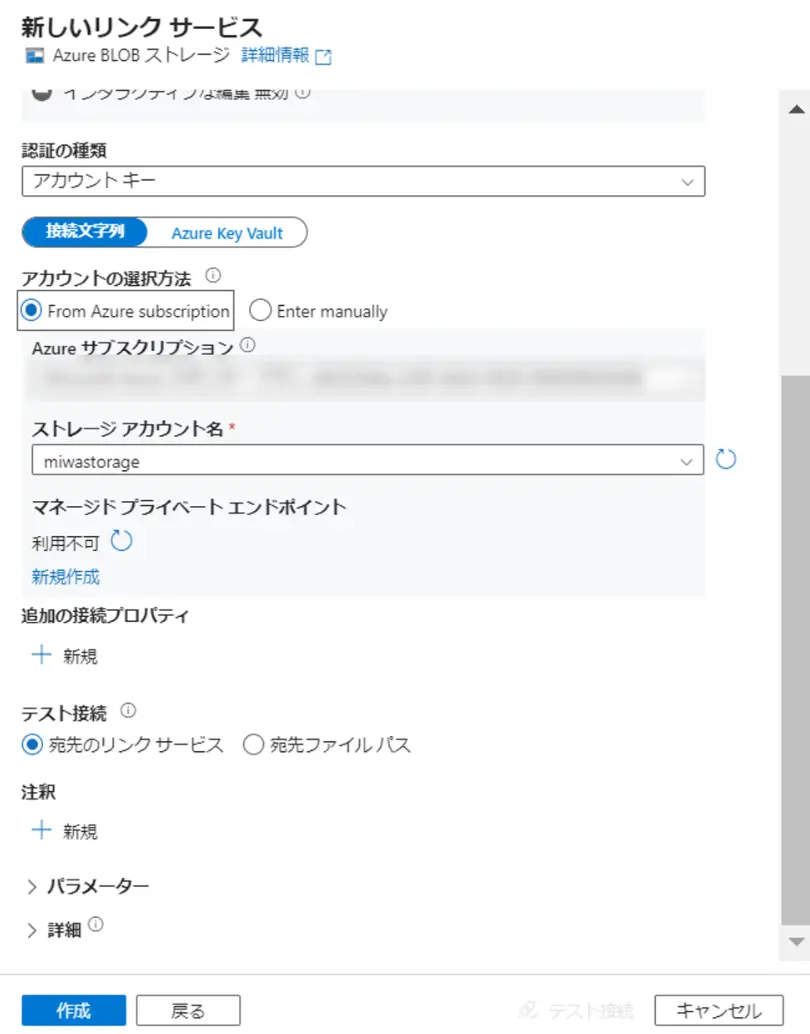Expand the 詳細 section
The width and height of the screenshot is (810, 1034).
click(x=54, y=930)
